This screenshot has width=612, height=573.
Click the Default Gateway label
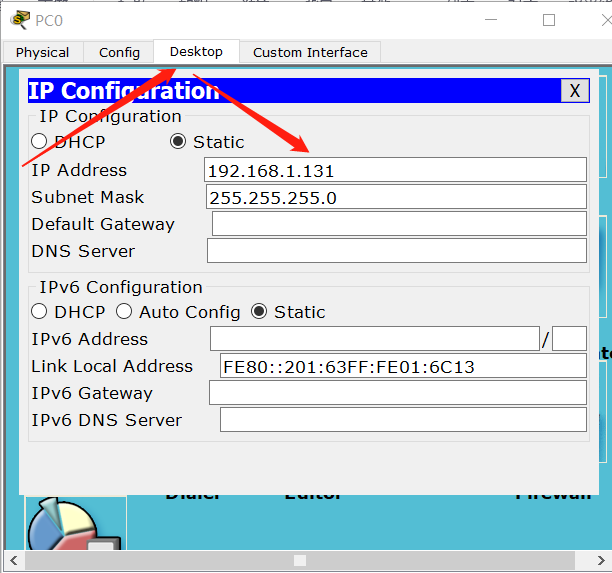pos(103,224)
